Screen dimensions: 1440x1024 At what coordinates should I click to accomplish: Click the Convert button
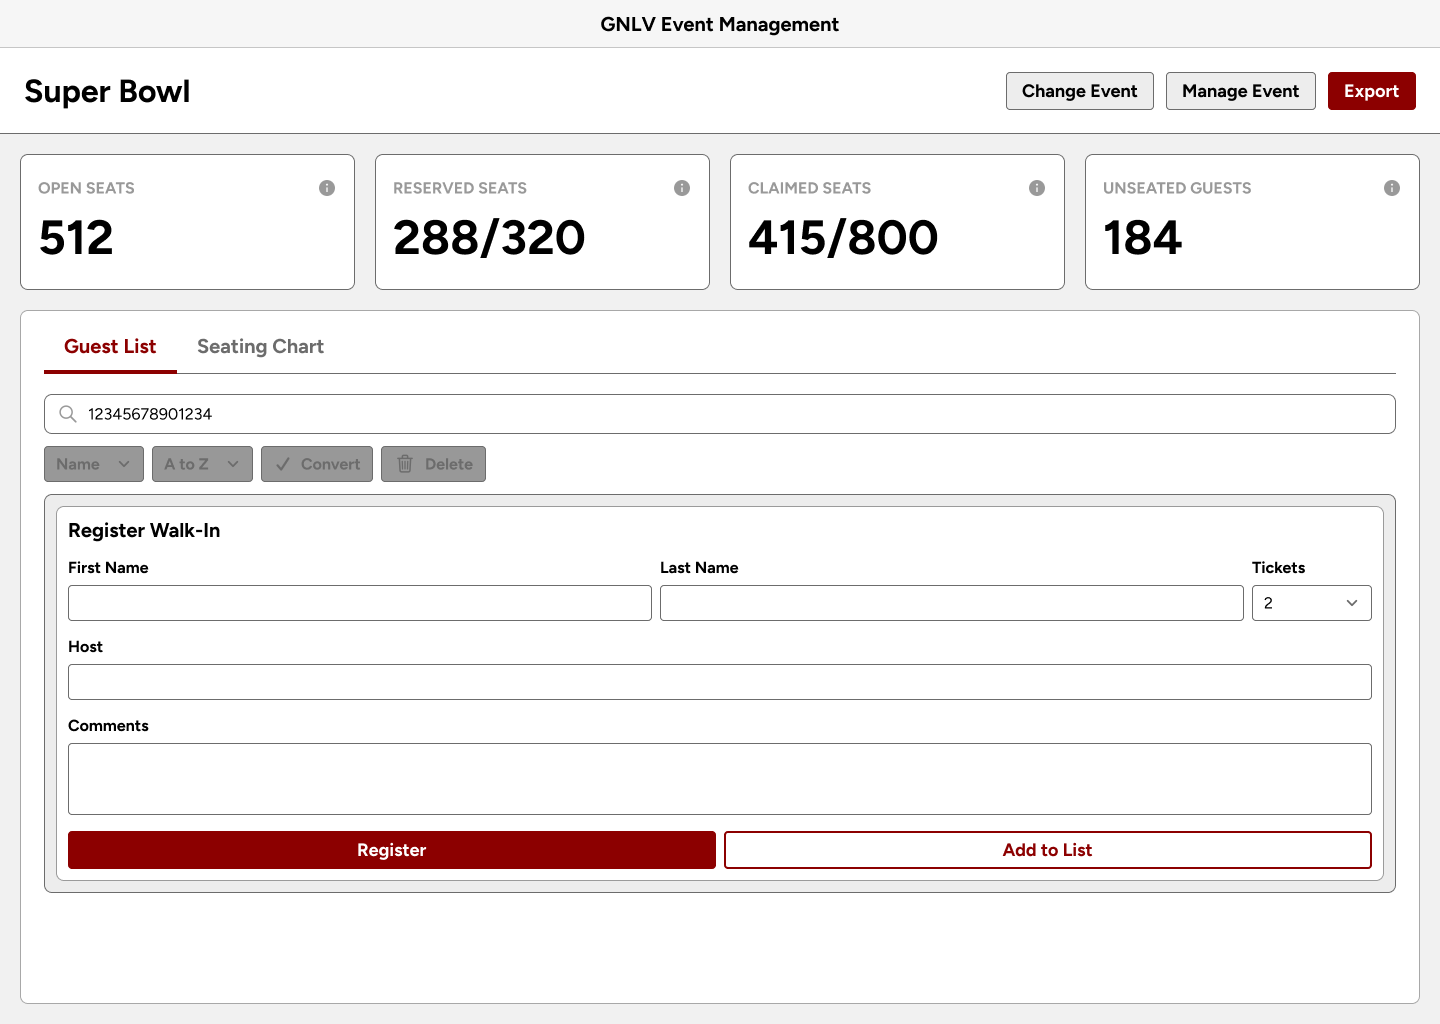317,464
